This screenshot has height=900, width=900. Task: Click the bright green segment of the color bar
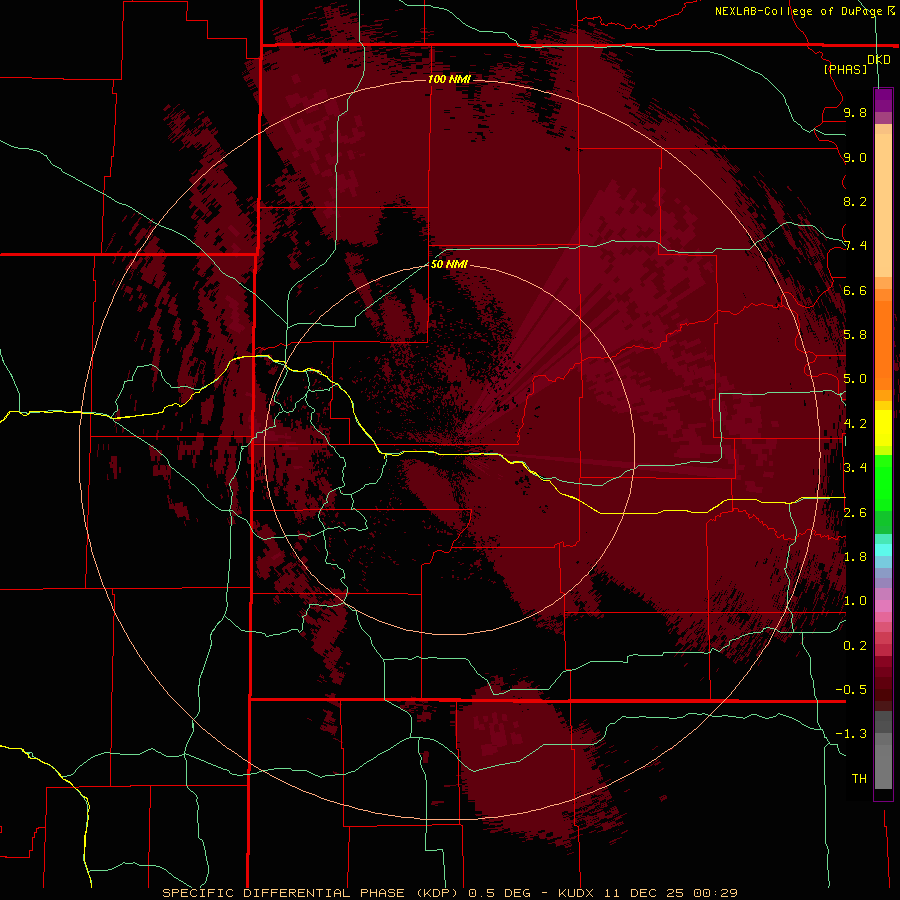point(883,482)
